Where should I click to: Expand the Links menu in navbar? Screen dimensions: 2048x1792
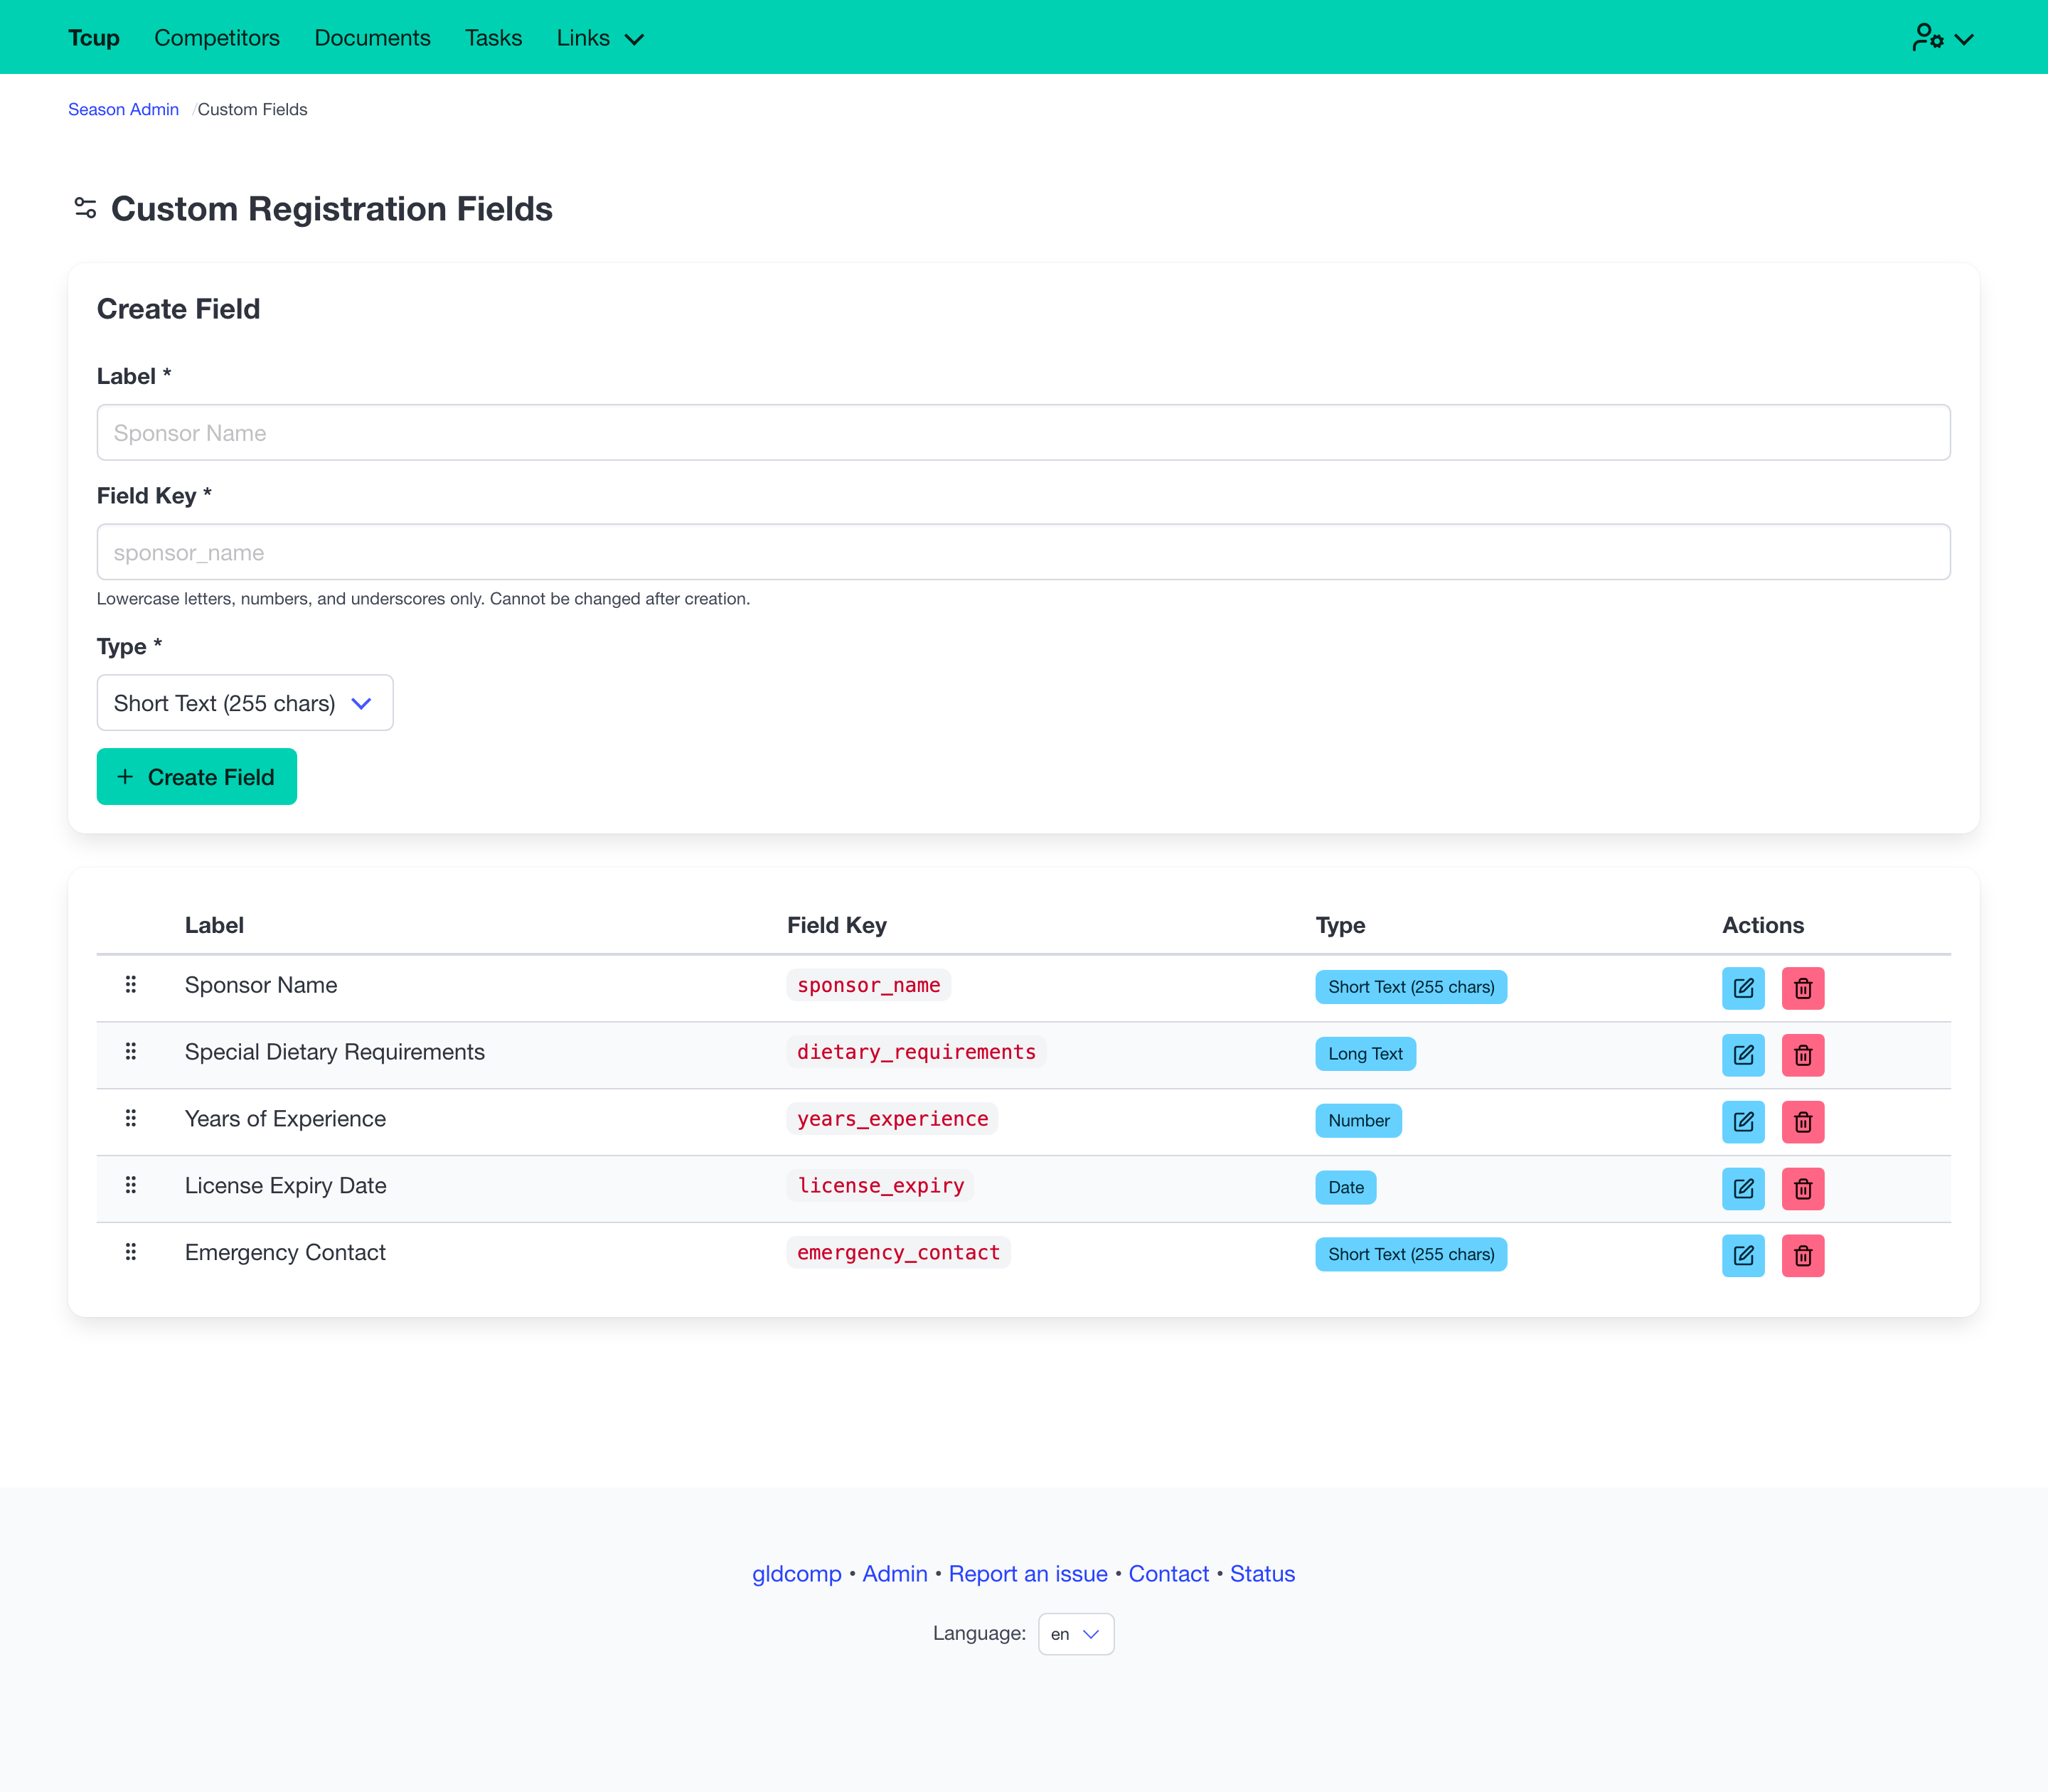tap(600, 38)
